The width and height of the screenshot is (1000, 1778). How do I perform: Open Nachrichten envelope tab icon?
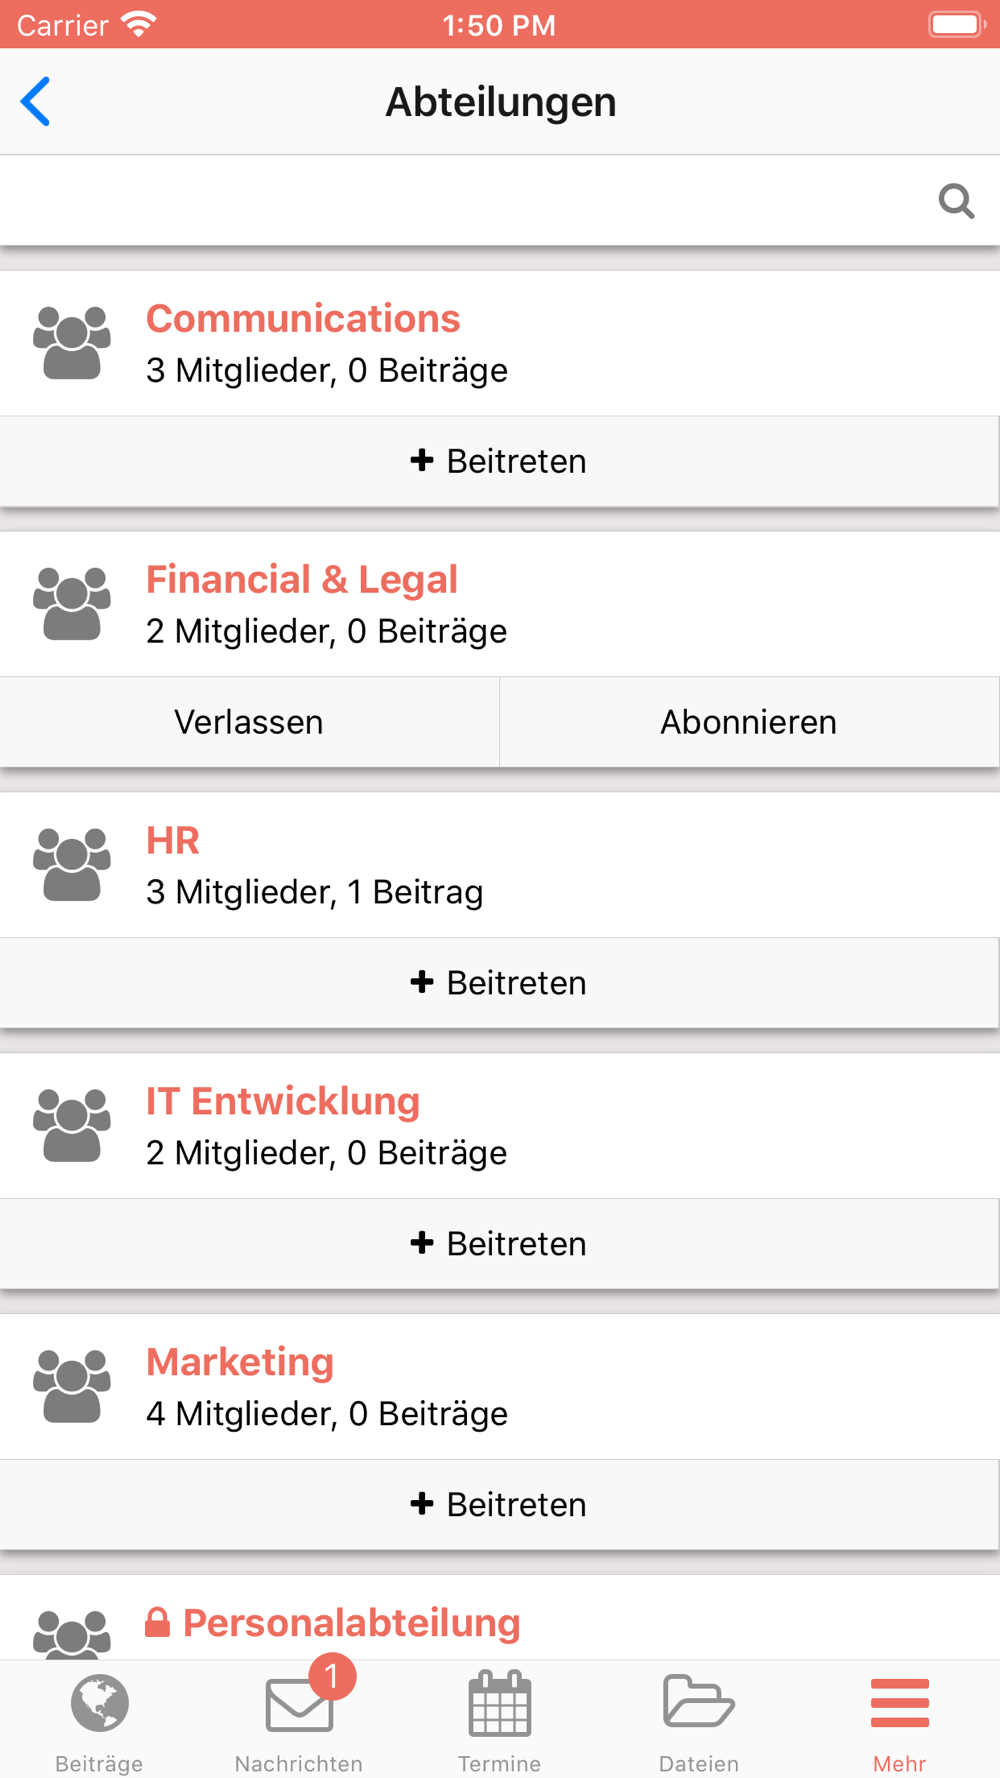point(299,1703)
